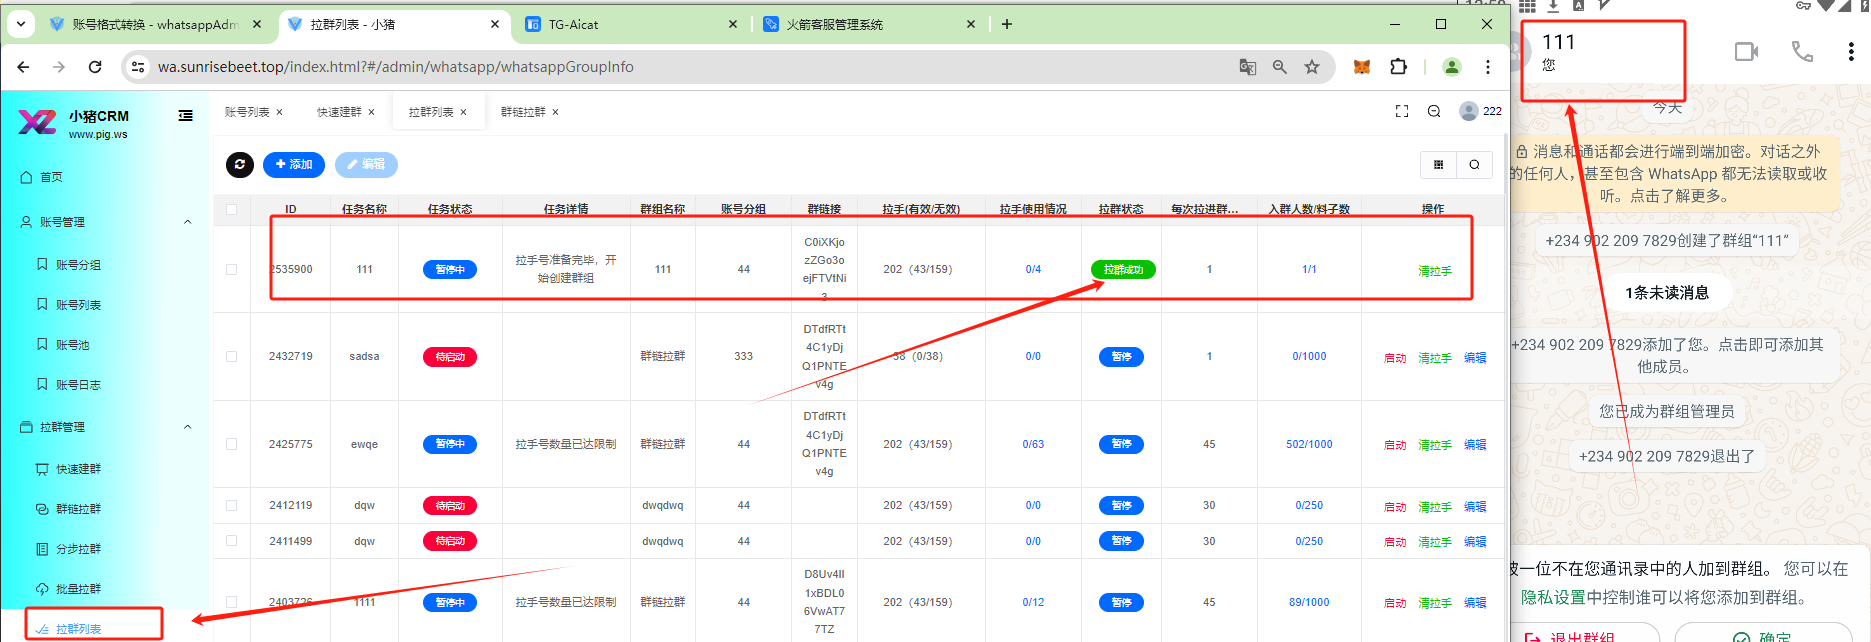Close the 账号列表 page tab
The height and width of the screenshot is (642, 1871).
[280, 112]
